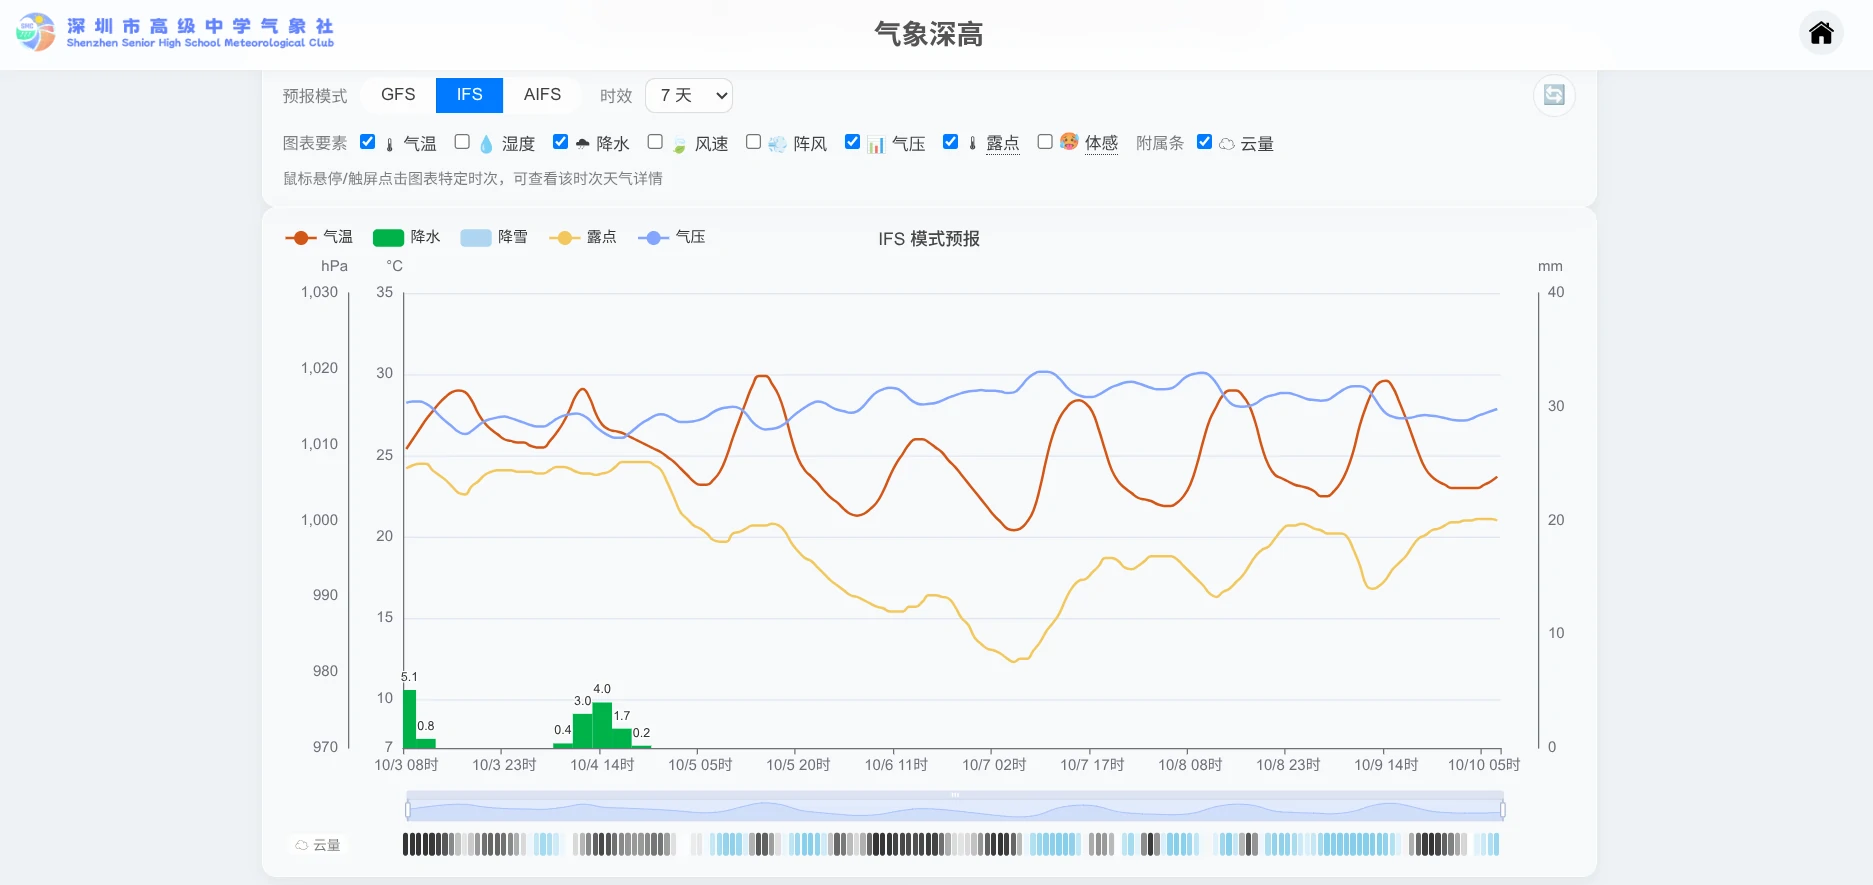Click the 10/7 02时 x-axis label
1873x885 pixels.
tap(994, 765)
